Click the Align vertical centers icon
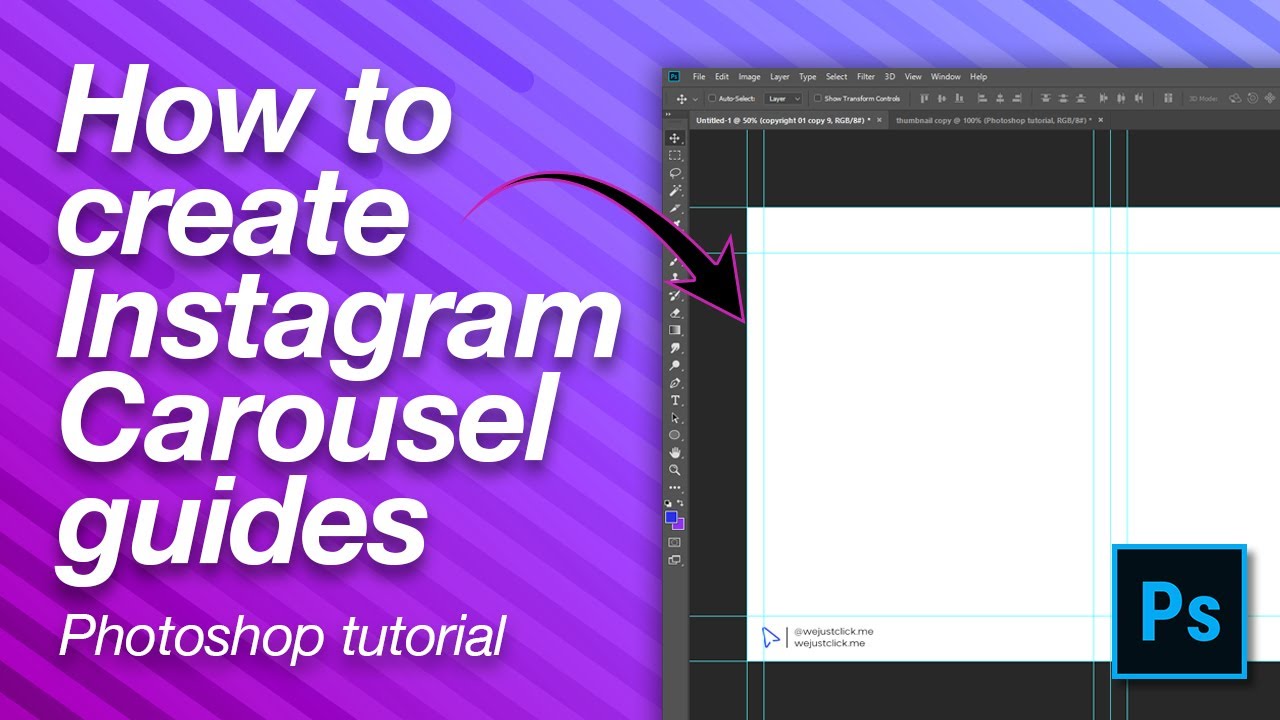 click(942, 98)
